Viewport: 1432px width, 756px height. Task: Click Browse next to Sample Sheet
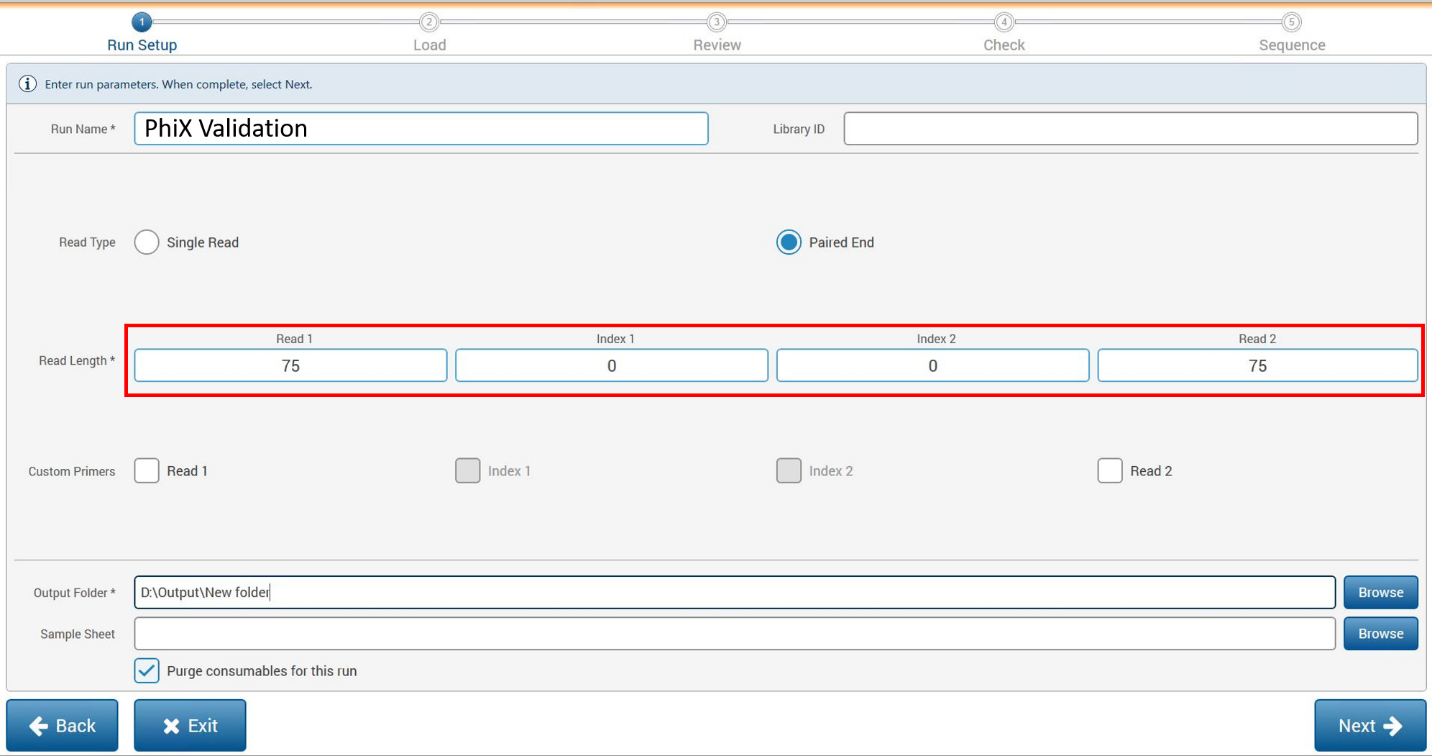[x=1380, y=633]
